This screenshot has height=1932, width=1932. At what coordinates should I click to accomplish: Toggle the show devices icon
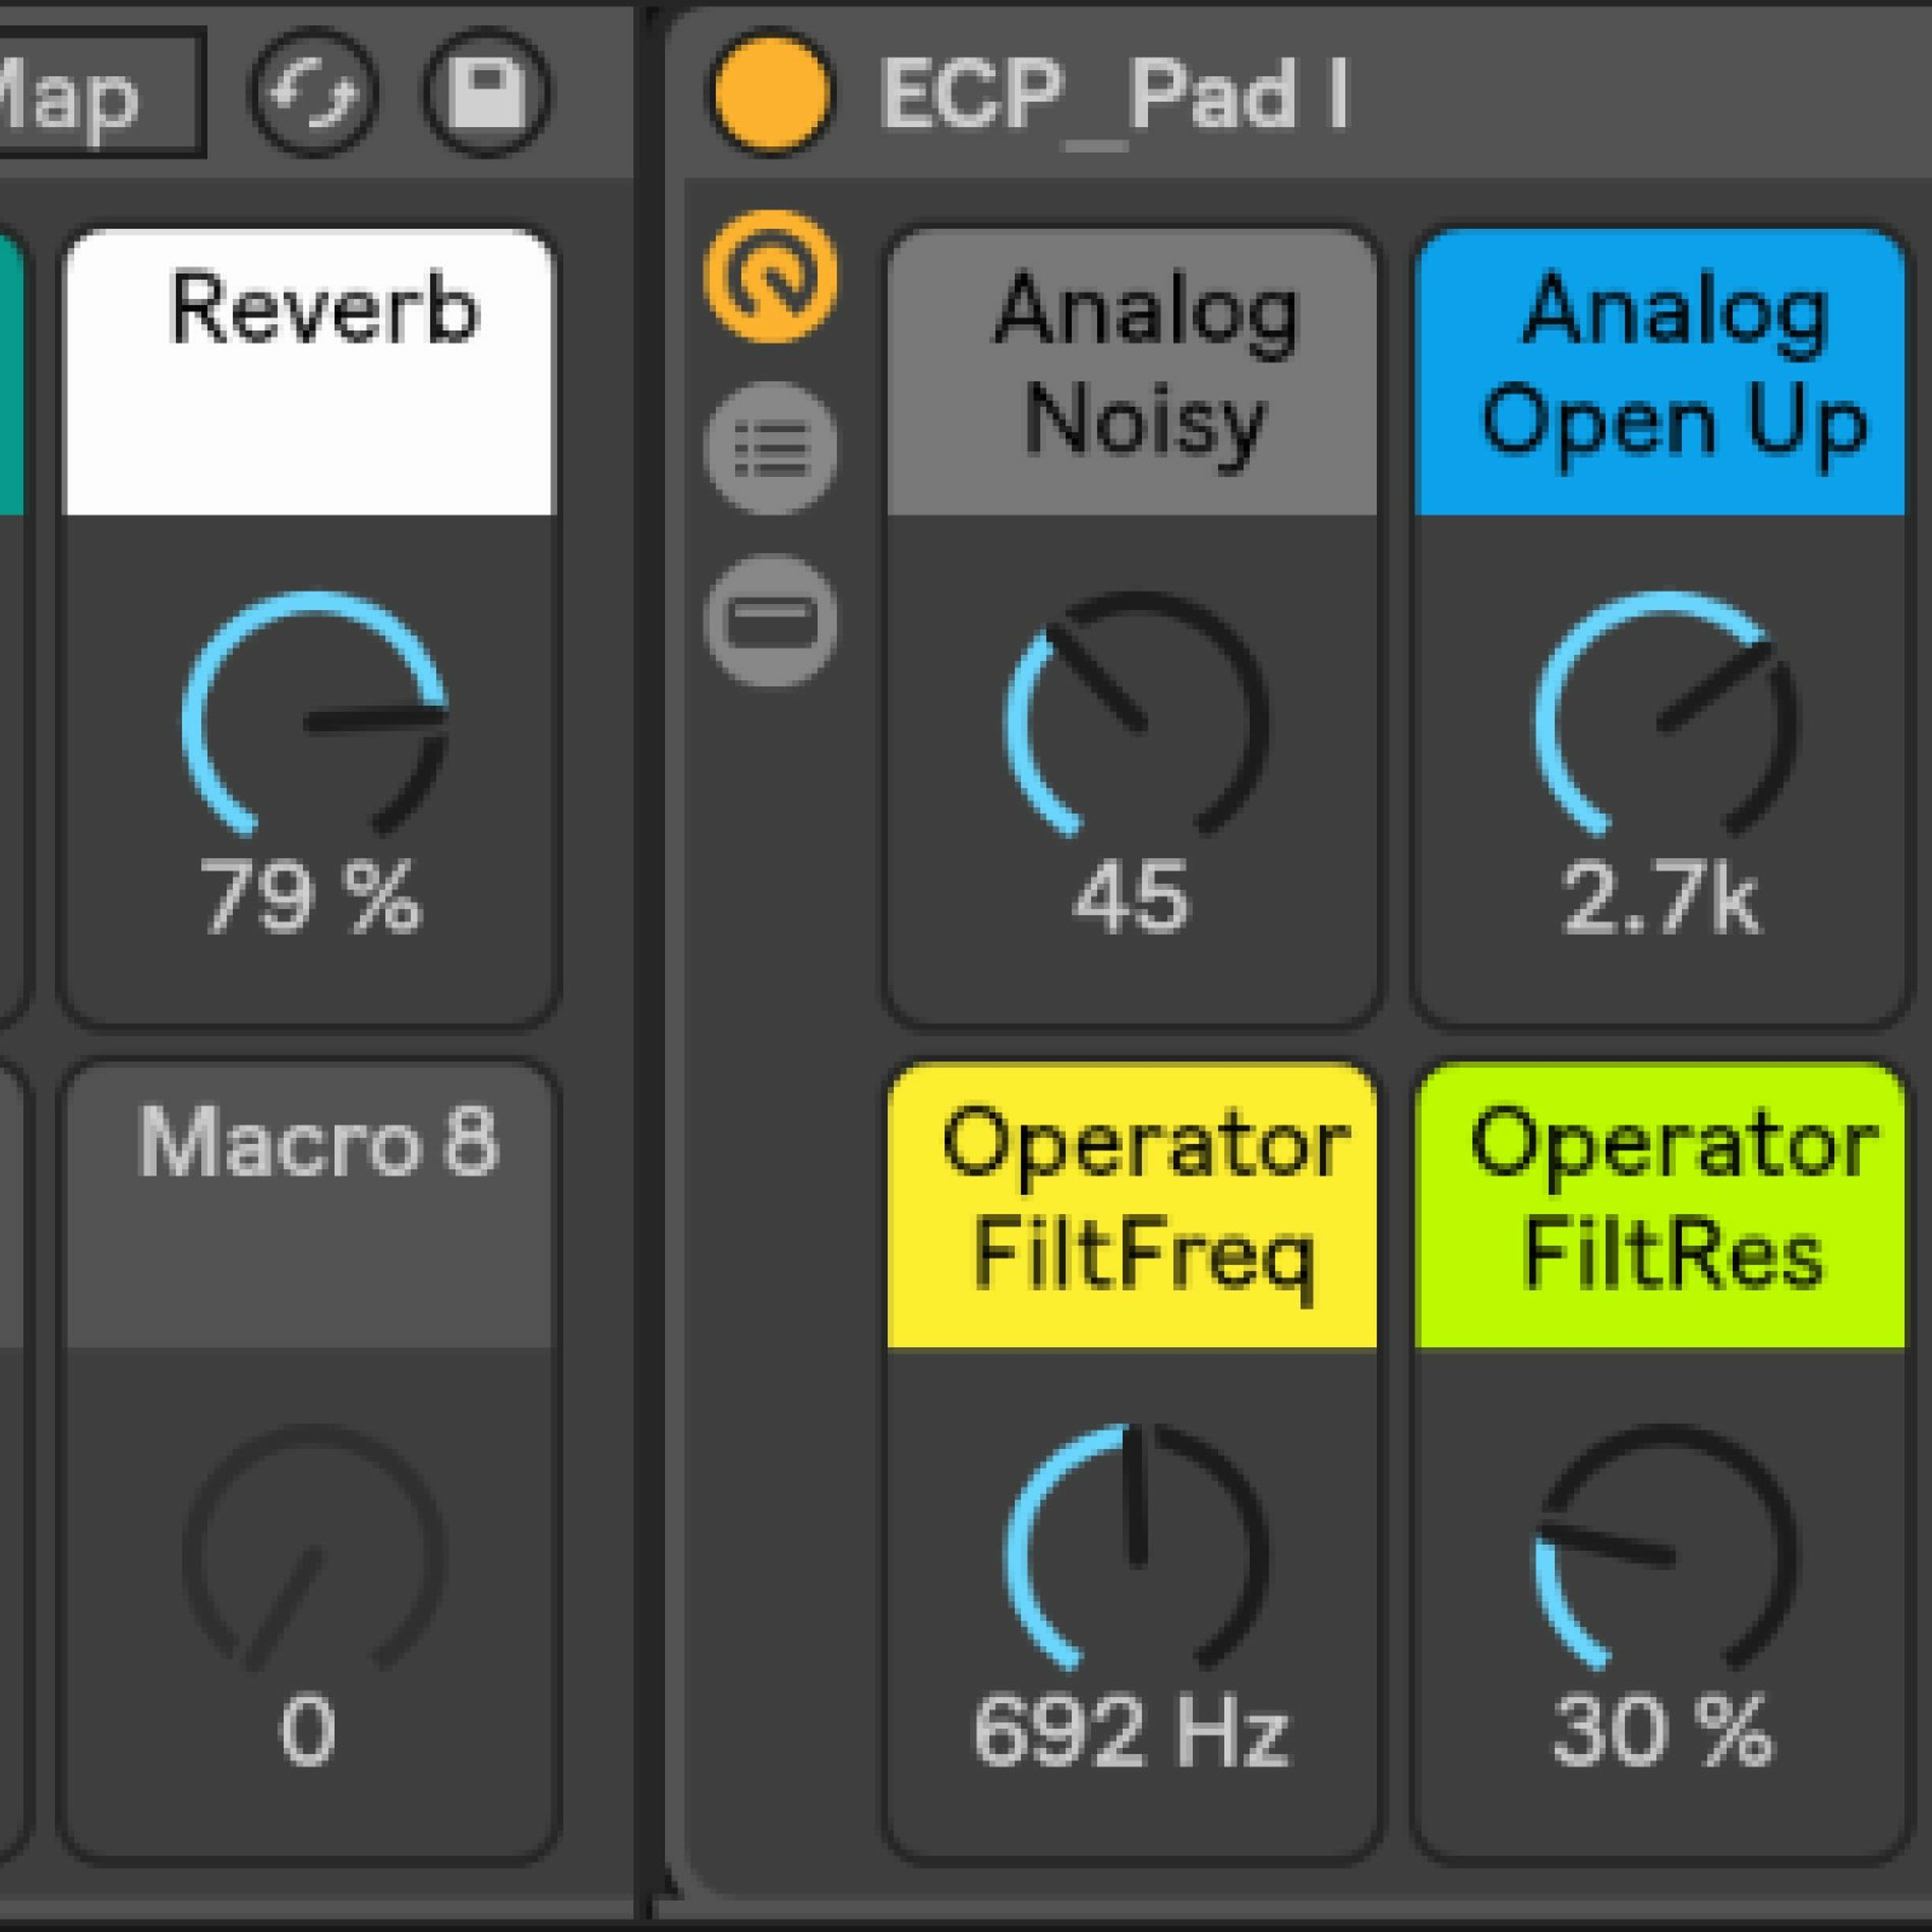pyautogui.click(x=771, y=621)
